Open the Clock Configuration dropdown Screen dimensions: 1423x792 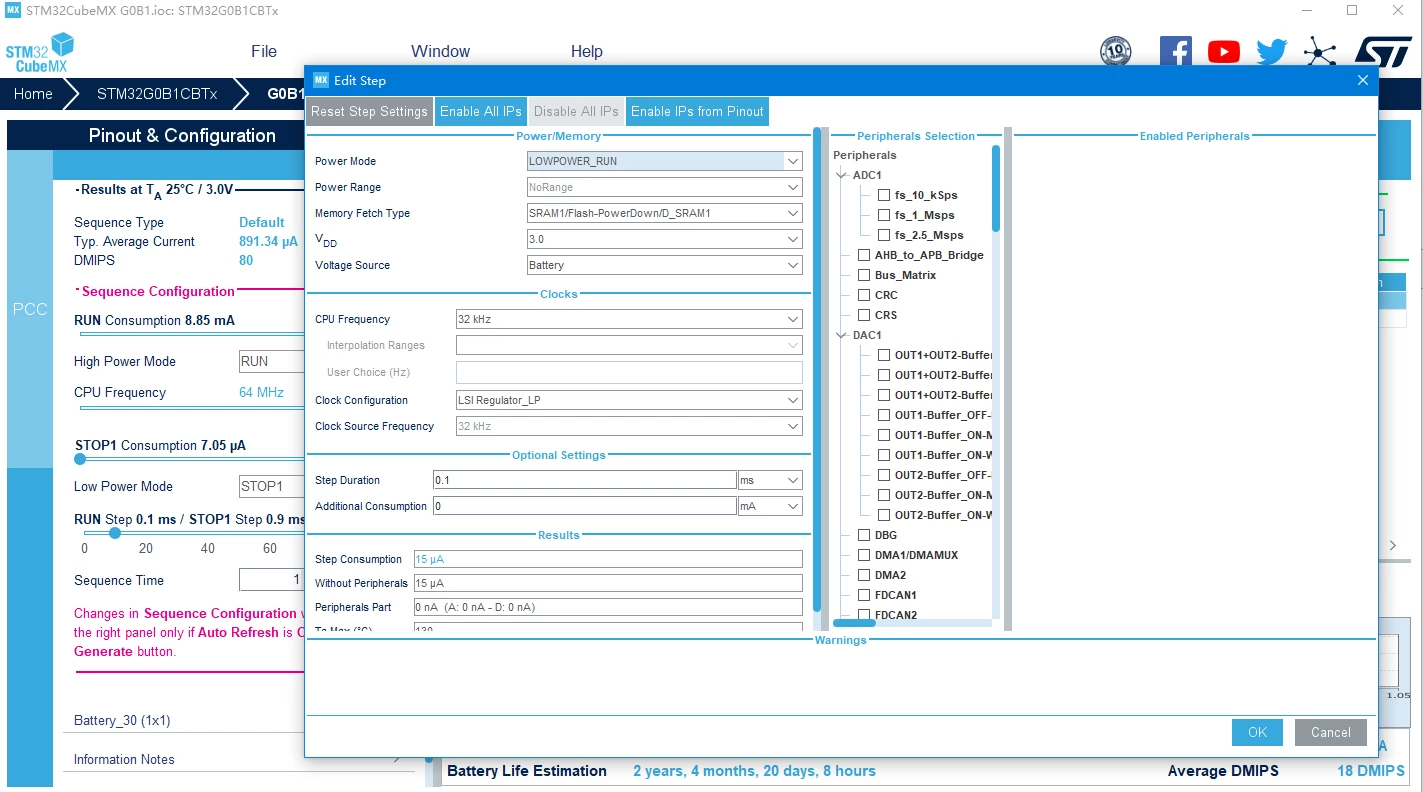click(x=793, y=400)
